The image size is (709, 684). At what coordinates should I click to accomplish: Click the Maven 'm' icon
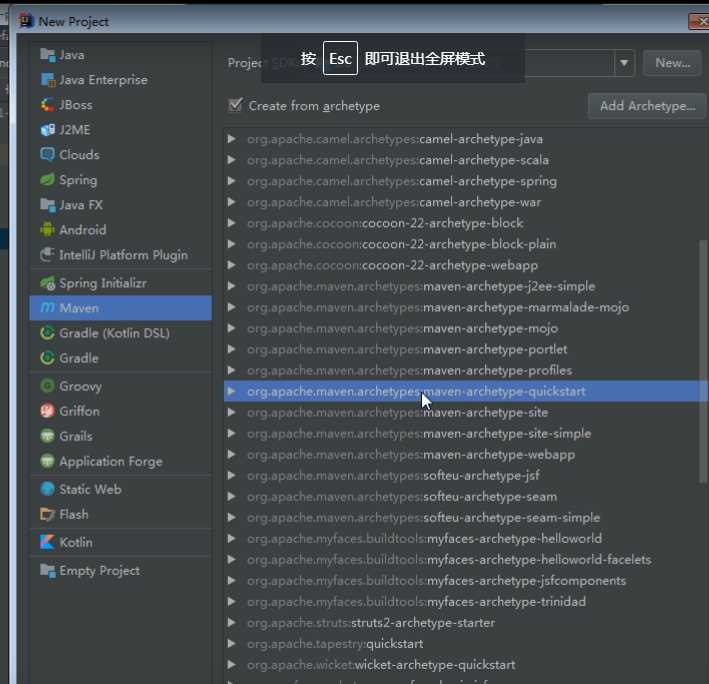coord(47,308)
